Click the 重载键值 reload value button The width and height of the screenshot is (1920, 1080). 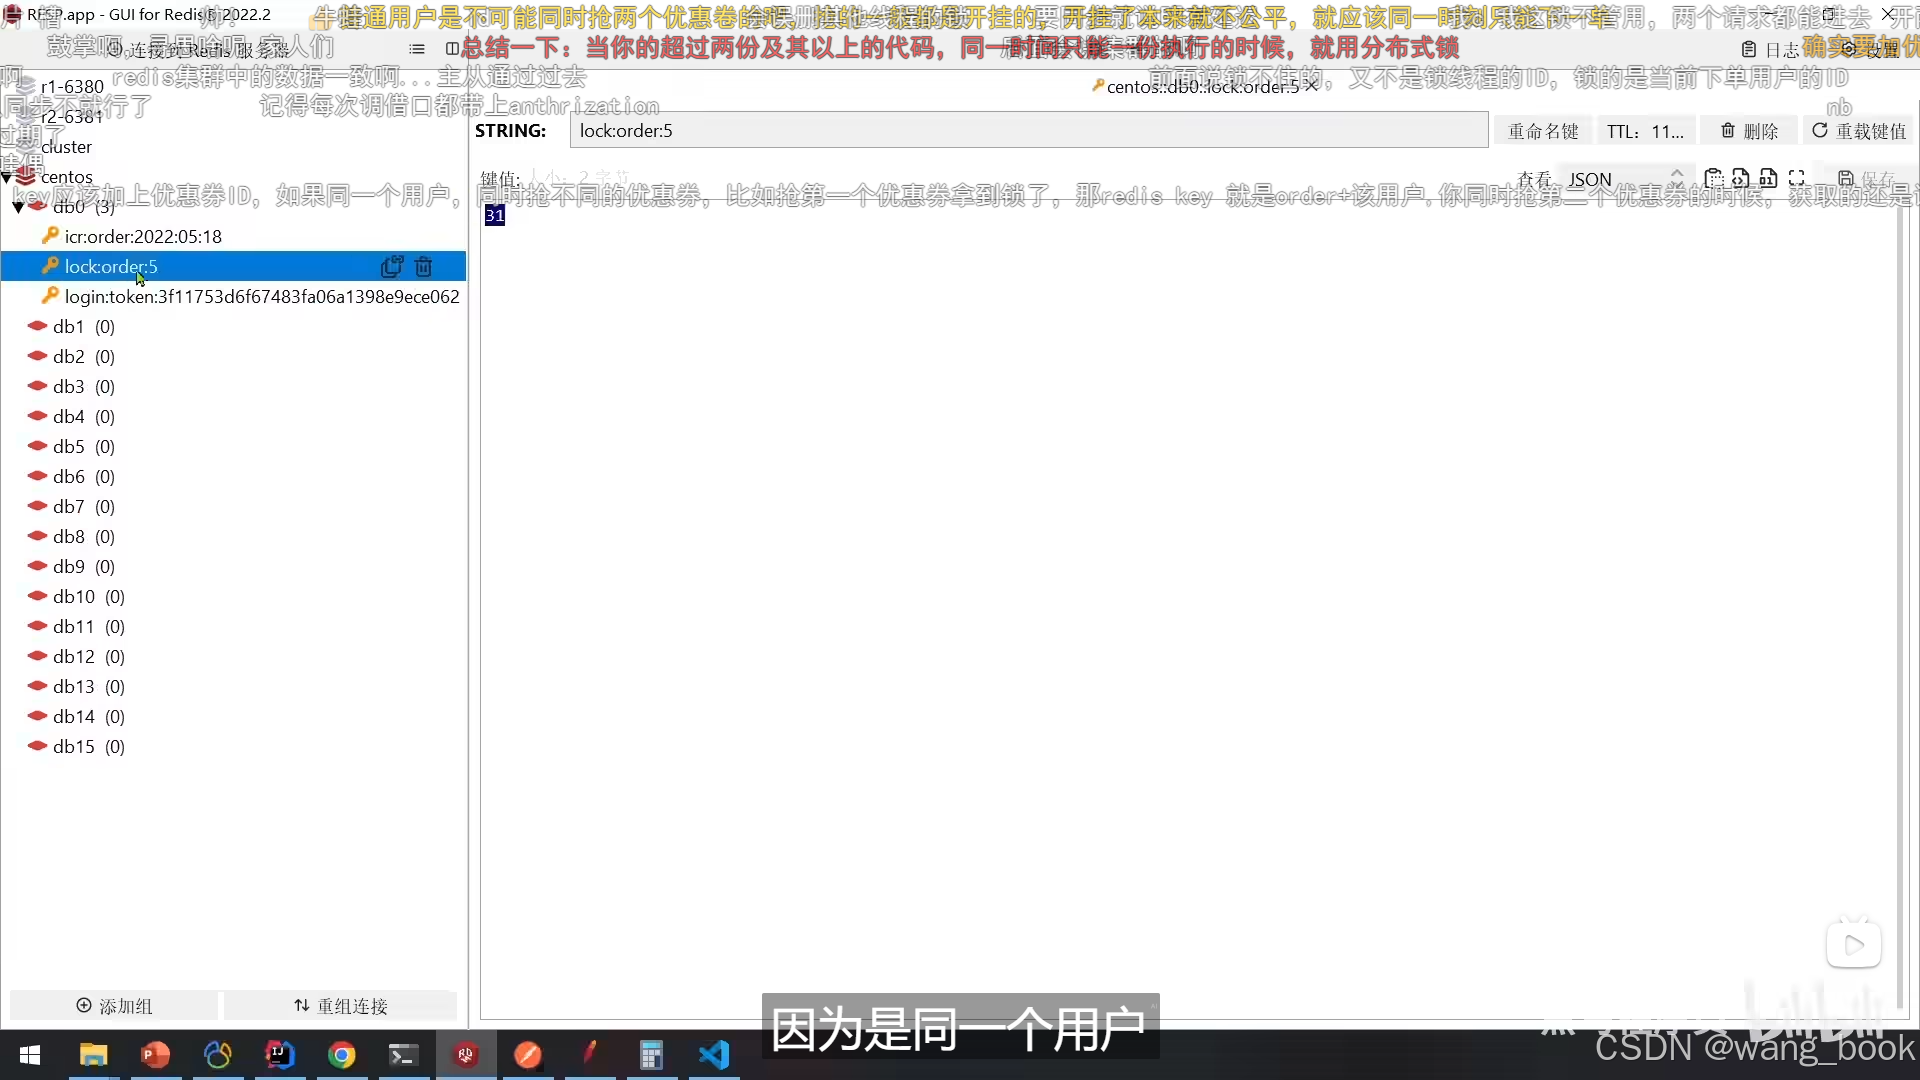[1859, 131]
